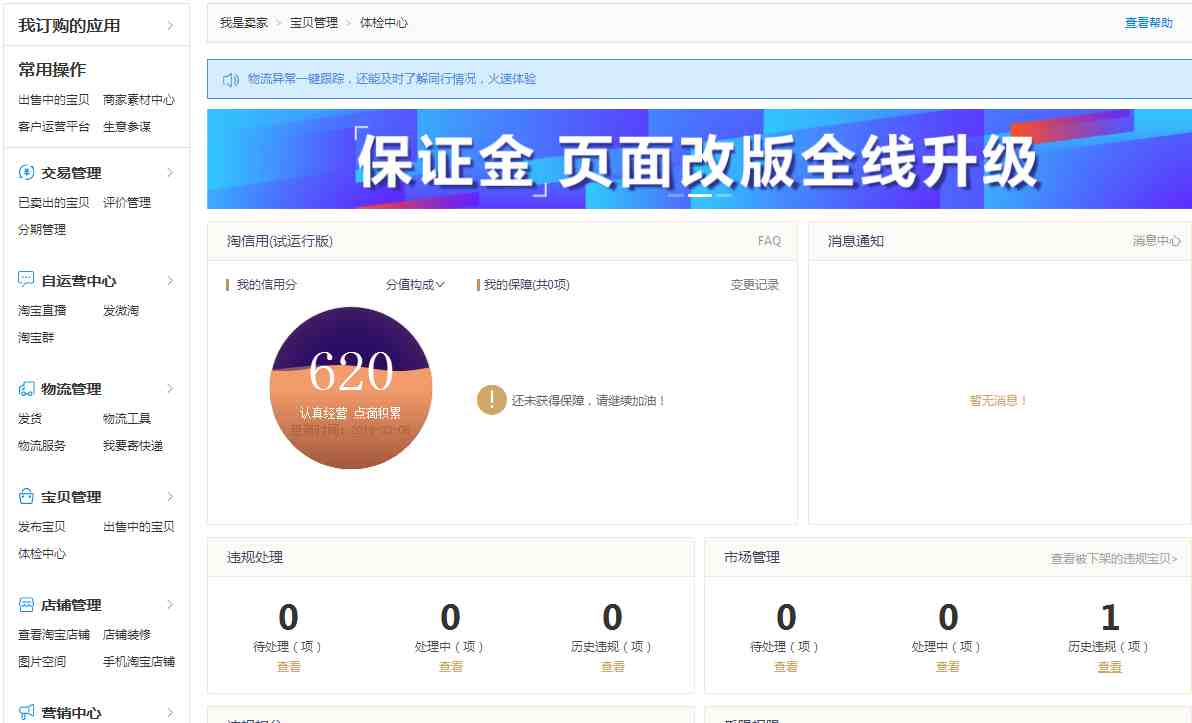Expand the 交易管理 section arrow

point(170,173)
